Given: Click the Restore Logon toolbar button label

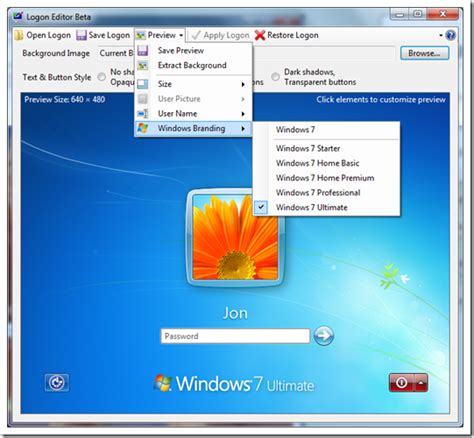Looking at the screenshot, I should pyautogui.click(x=293, y=35).
